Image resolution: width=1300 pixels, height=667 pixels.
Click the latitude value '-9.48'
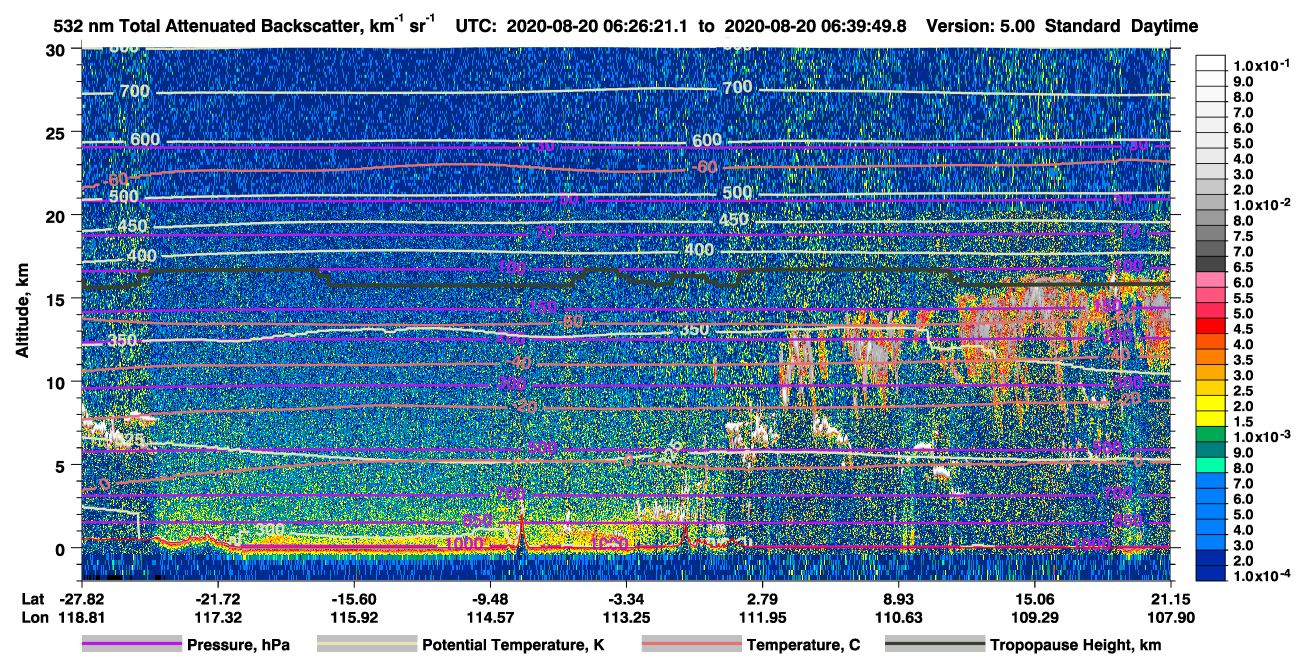(490, 598)
